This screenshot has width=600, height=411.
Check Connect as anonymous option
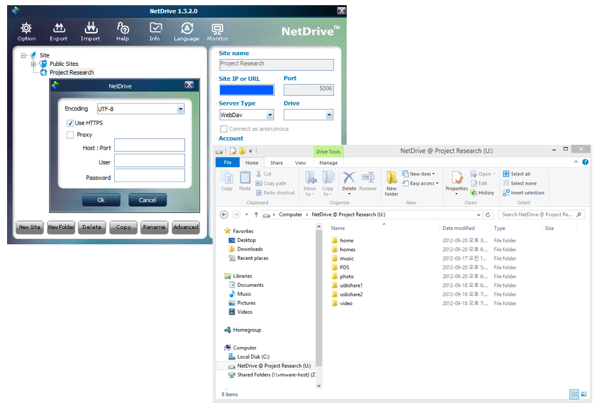tap(224, 129)
